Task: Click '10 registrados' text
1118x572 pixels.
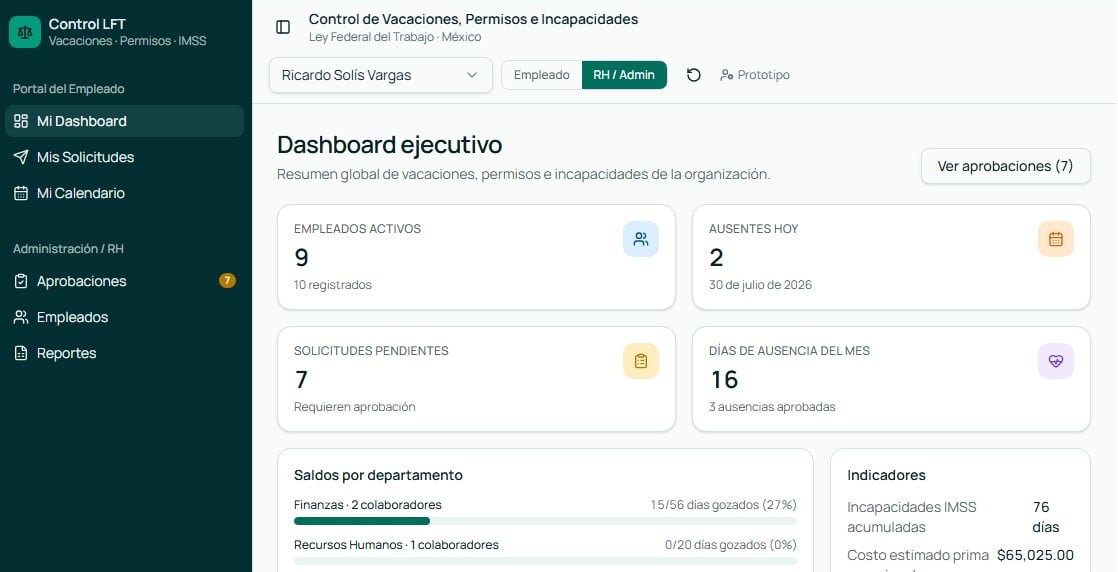Action: coord(332,285)
